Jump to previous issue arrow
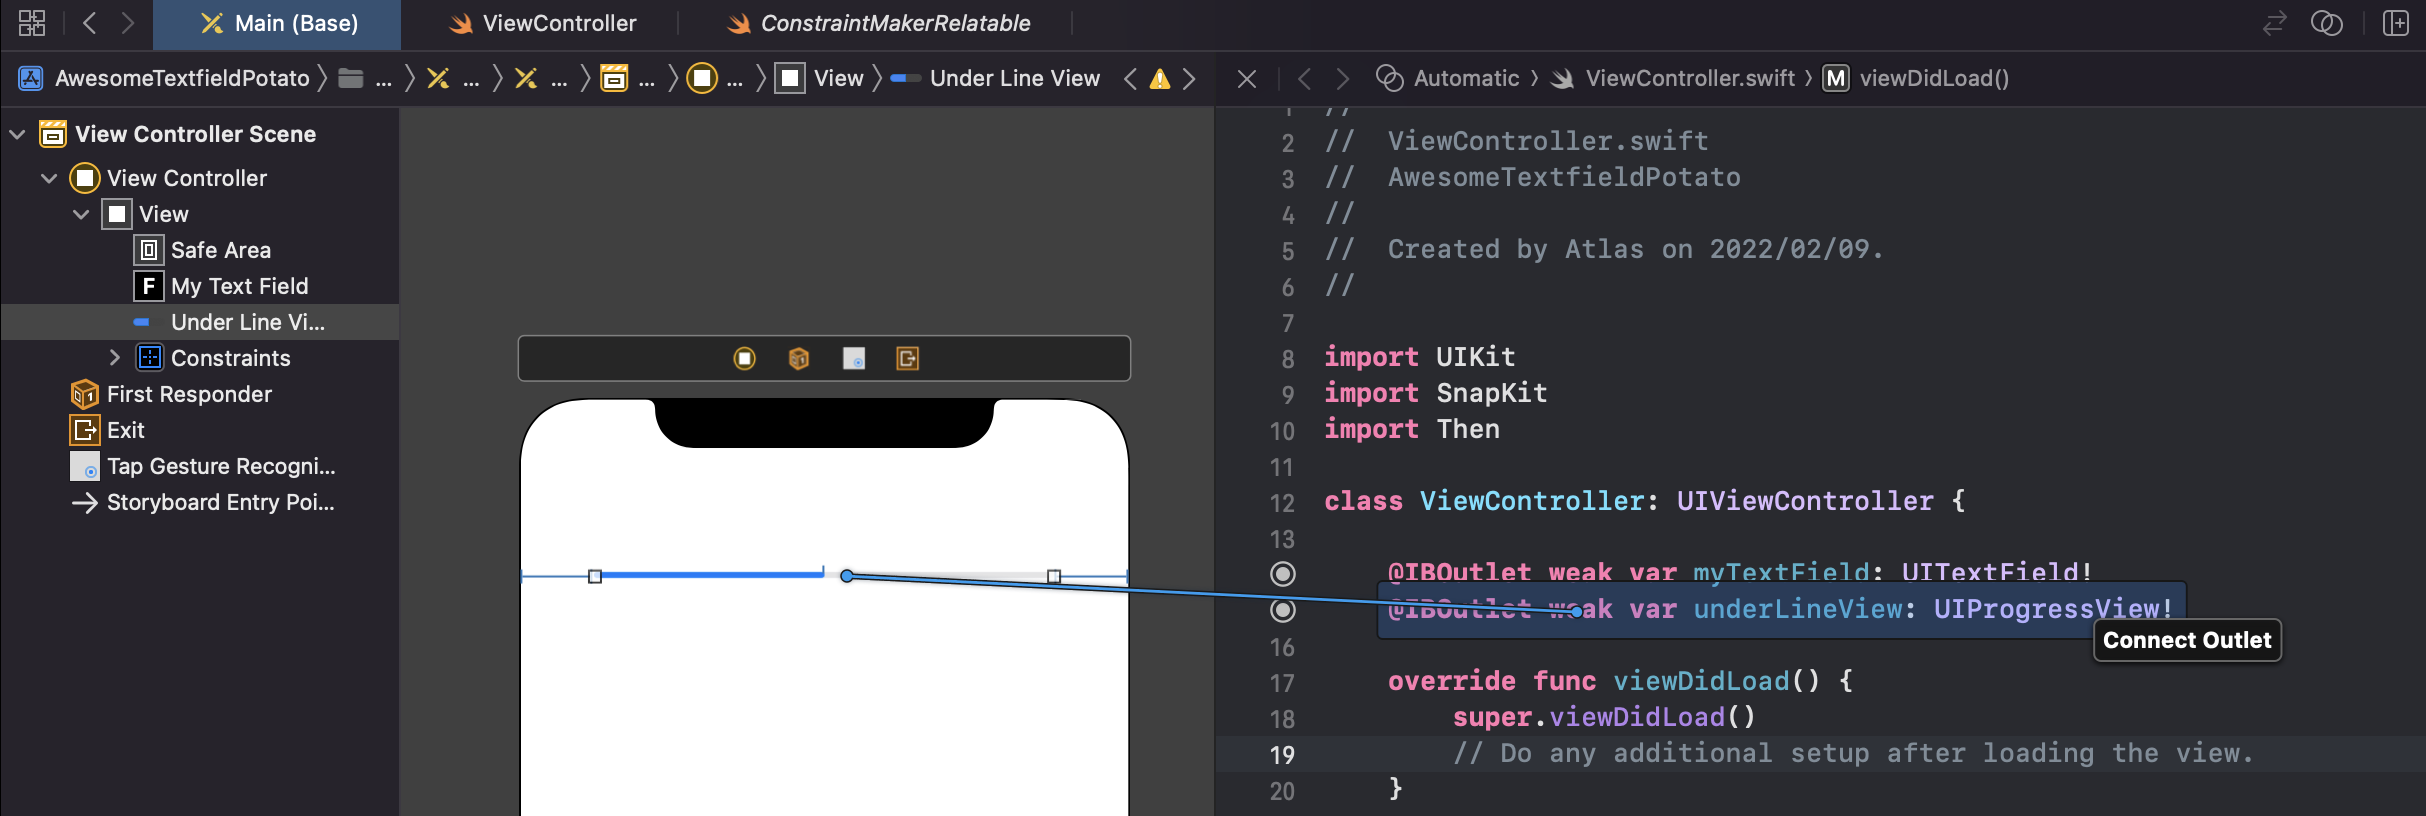This screenshot has height=816, width=2426. (x=1130, y=78)
